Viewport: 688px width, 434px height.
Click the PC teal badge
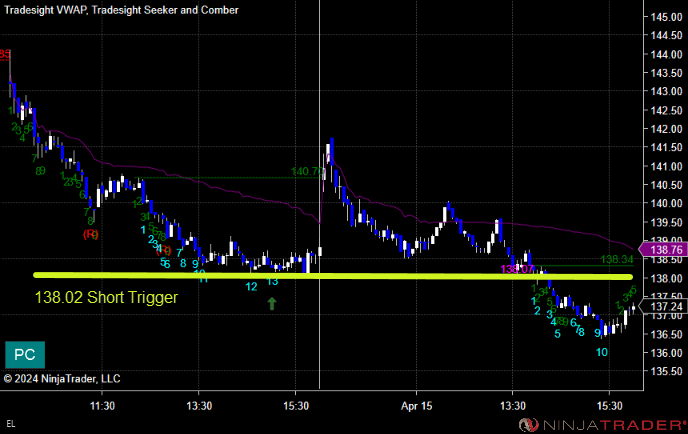[25, 355]
